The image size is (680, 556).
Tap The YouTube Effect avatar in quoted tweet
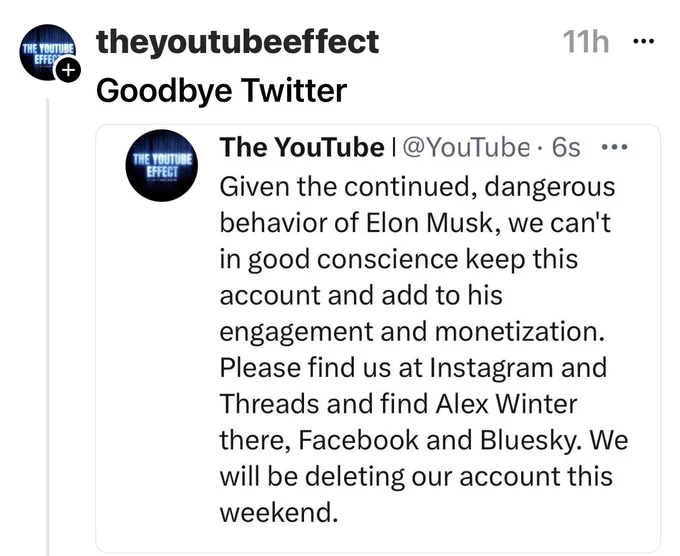161,166
